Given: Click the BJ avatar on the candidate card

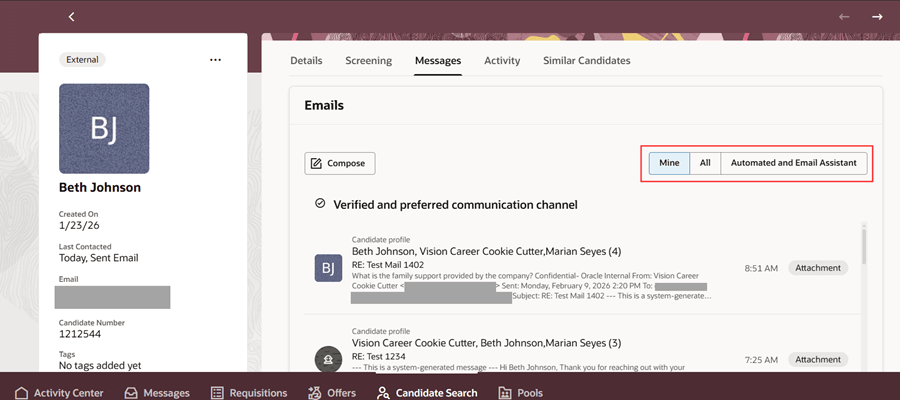Looking at the screenshot, I should pyautogui.click(x=104, y=129).
